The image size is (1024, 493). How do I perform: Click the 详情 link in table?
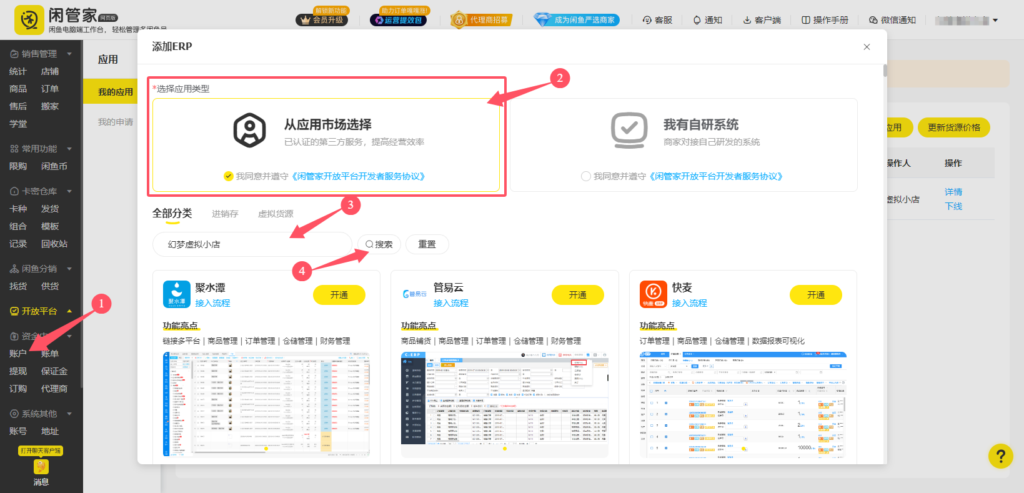pos(953,192)
